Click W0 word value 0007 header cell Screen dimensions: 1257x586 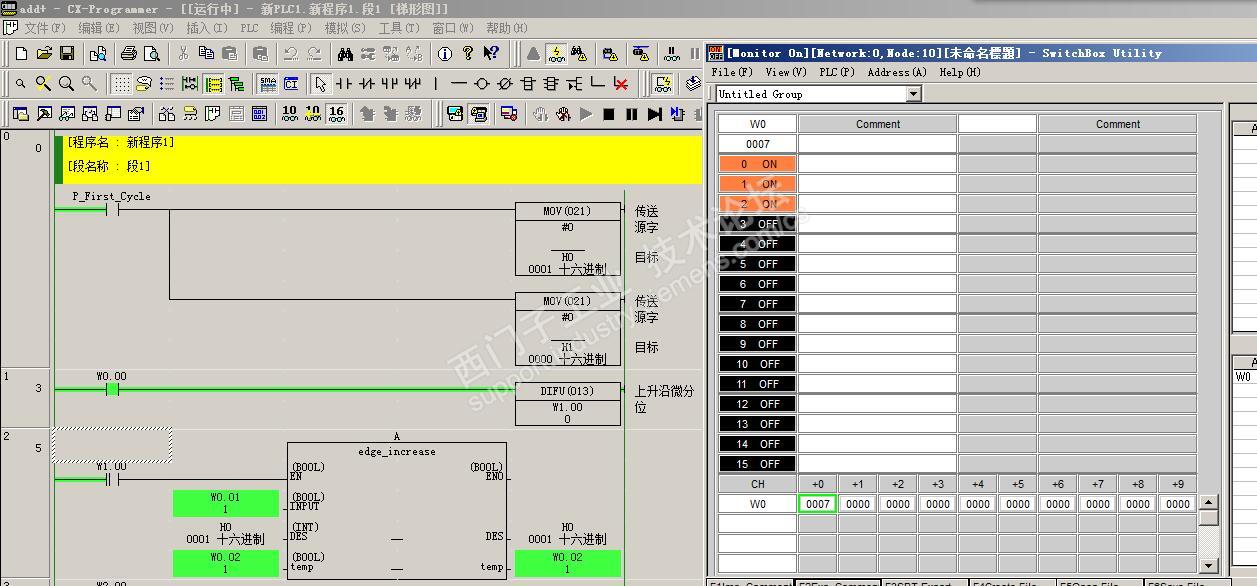tap(757, 144)
